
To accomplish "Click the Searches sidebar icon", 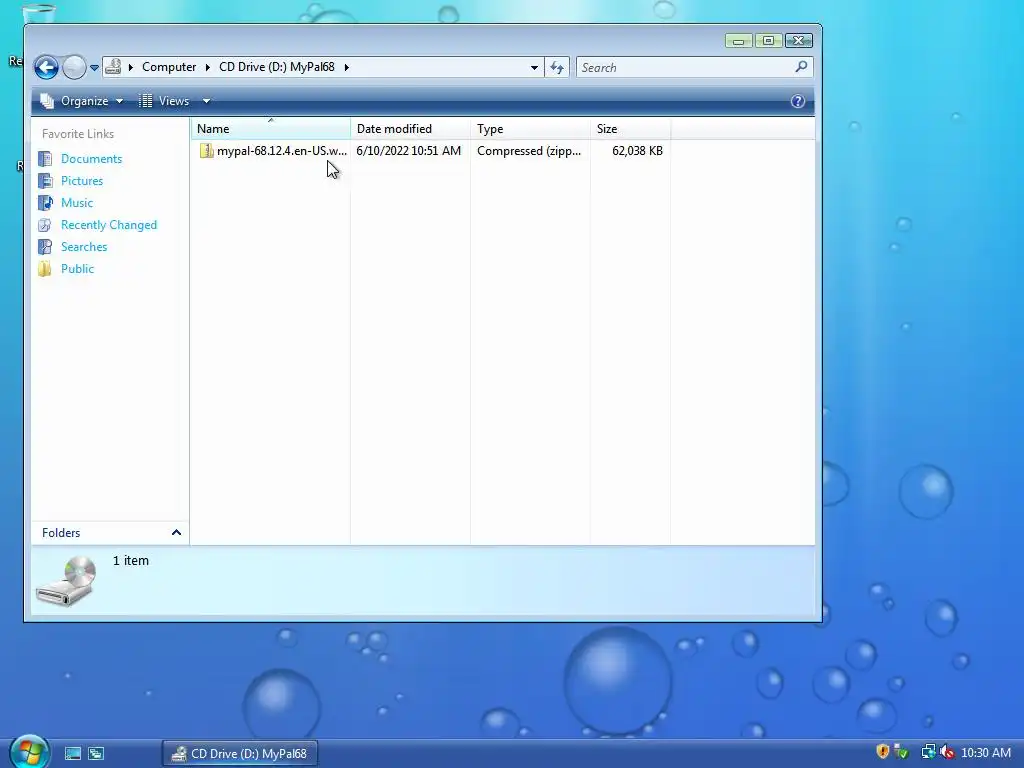I will [45, 247].
